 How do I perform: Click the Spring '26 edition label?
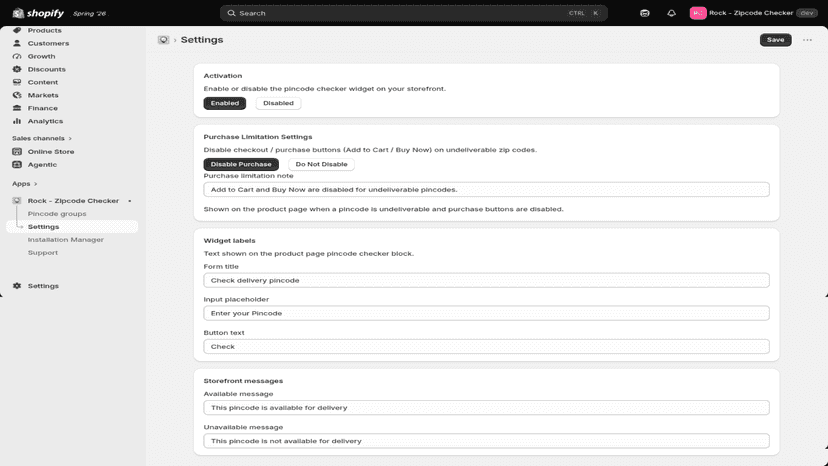coord(89,14)
